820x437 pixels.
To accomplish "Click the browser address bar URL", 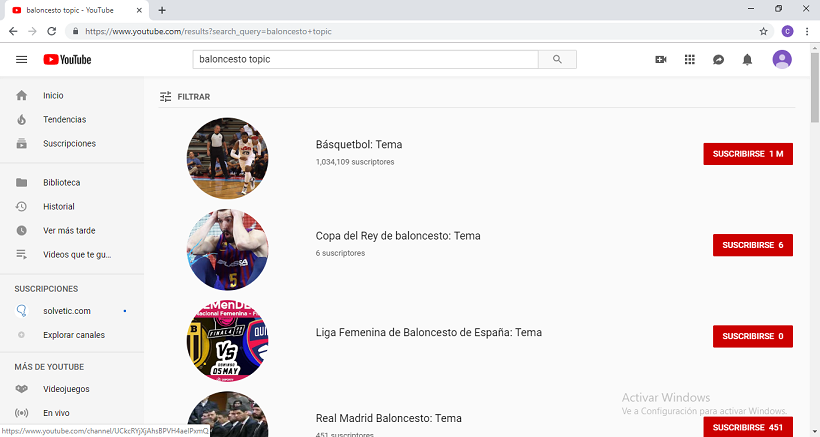I will point(208,31).
